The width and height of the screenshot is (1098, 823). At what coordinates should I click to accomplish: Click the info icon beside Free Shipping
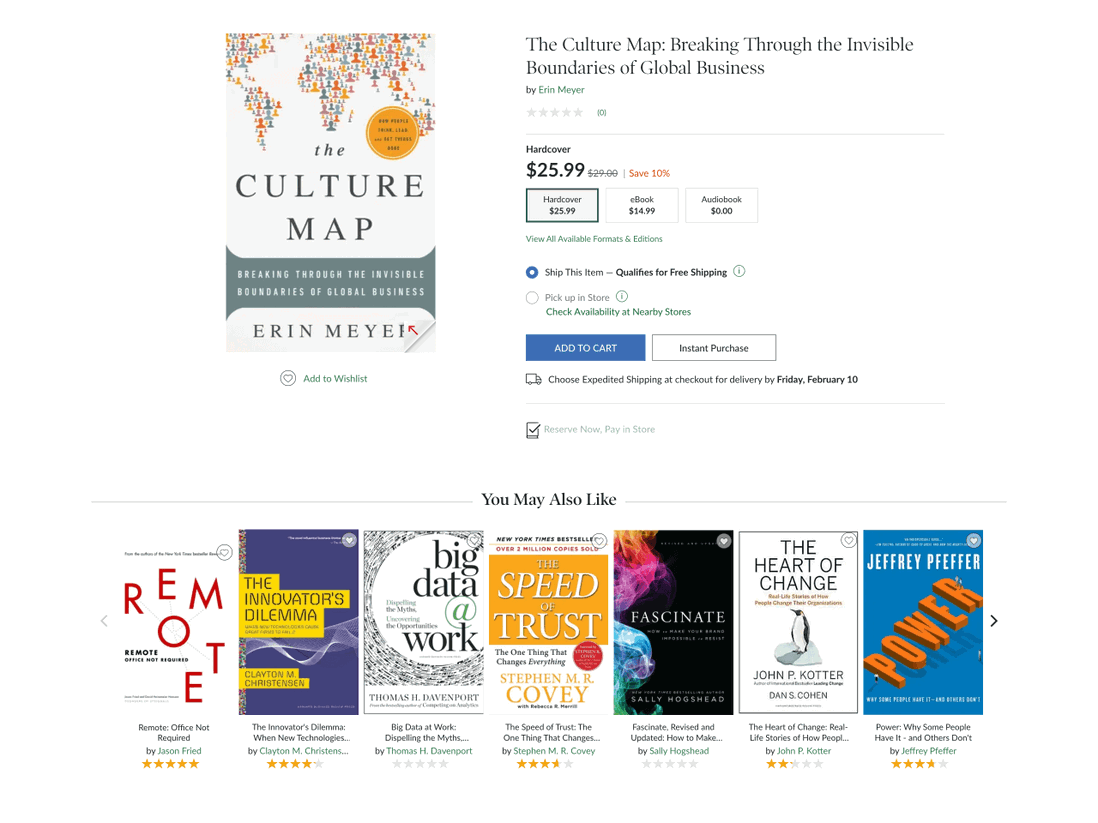click(739, 271)
